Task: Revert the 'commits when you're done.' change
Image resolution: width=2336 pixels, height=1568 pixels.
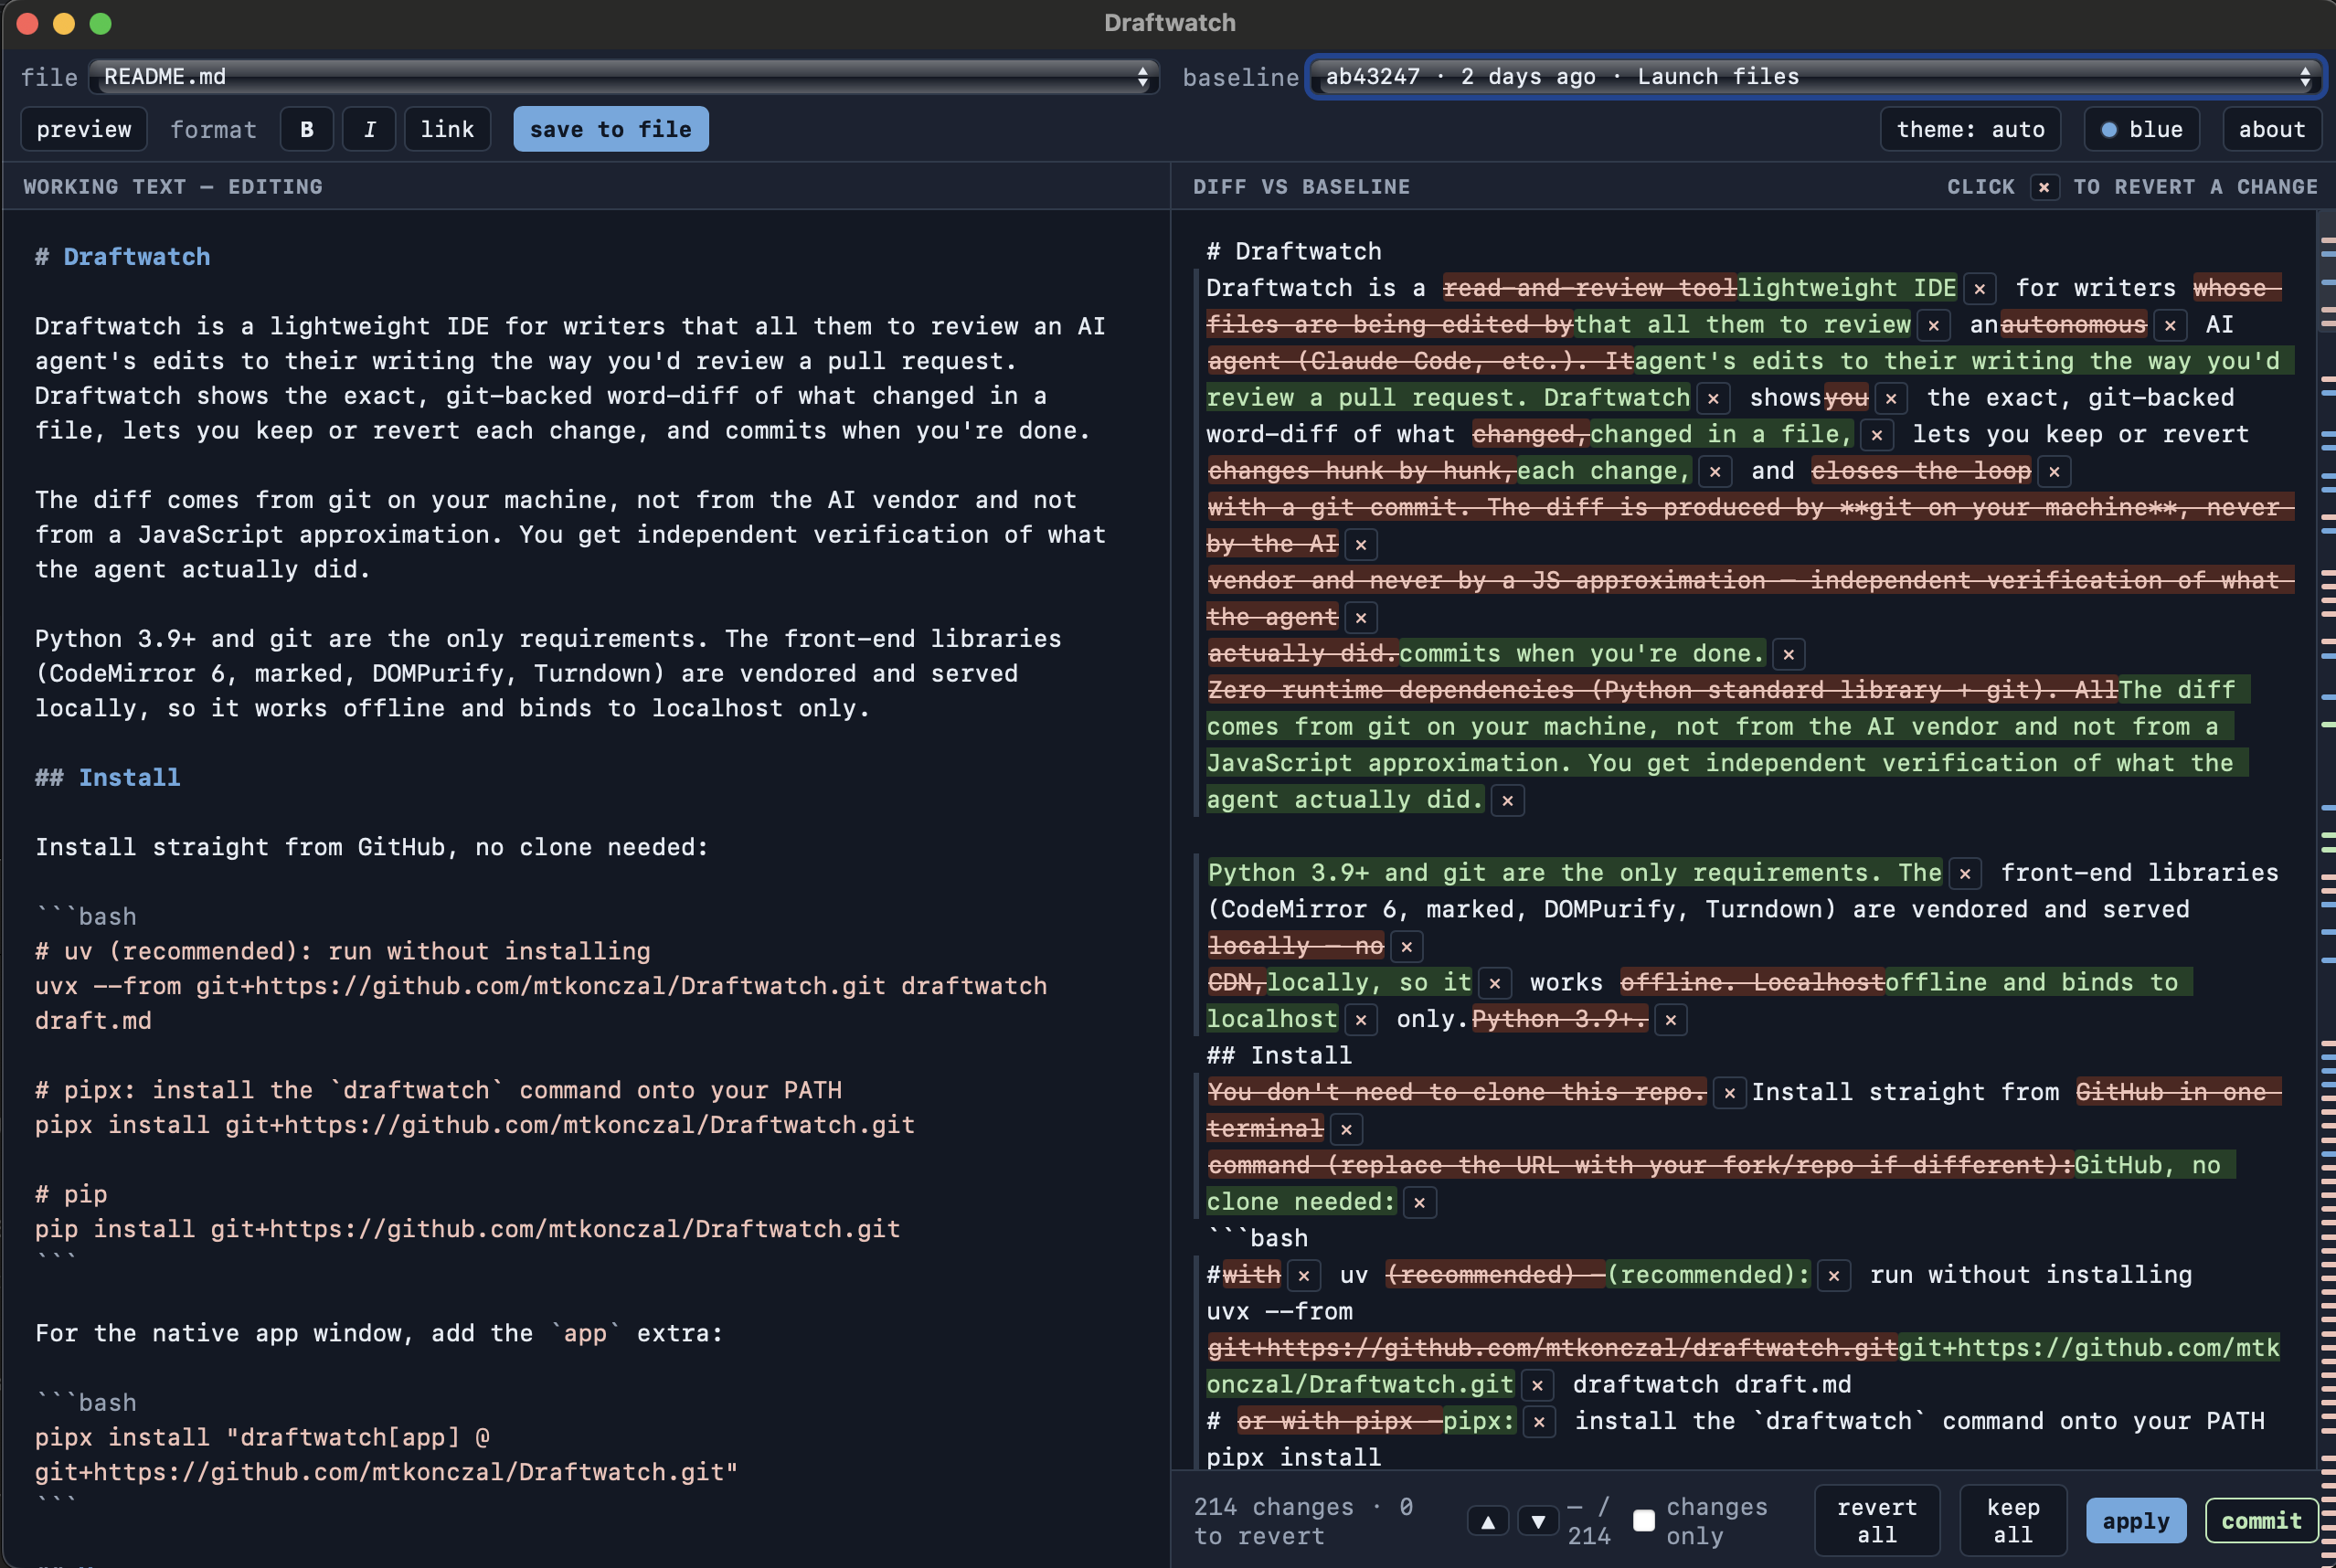Action: [1788, 654]
